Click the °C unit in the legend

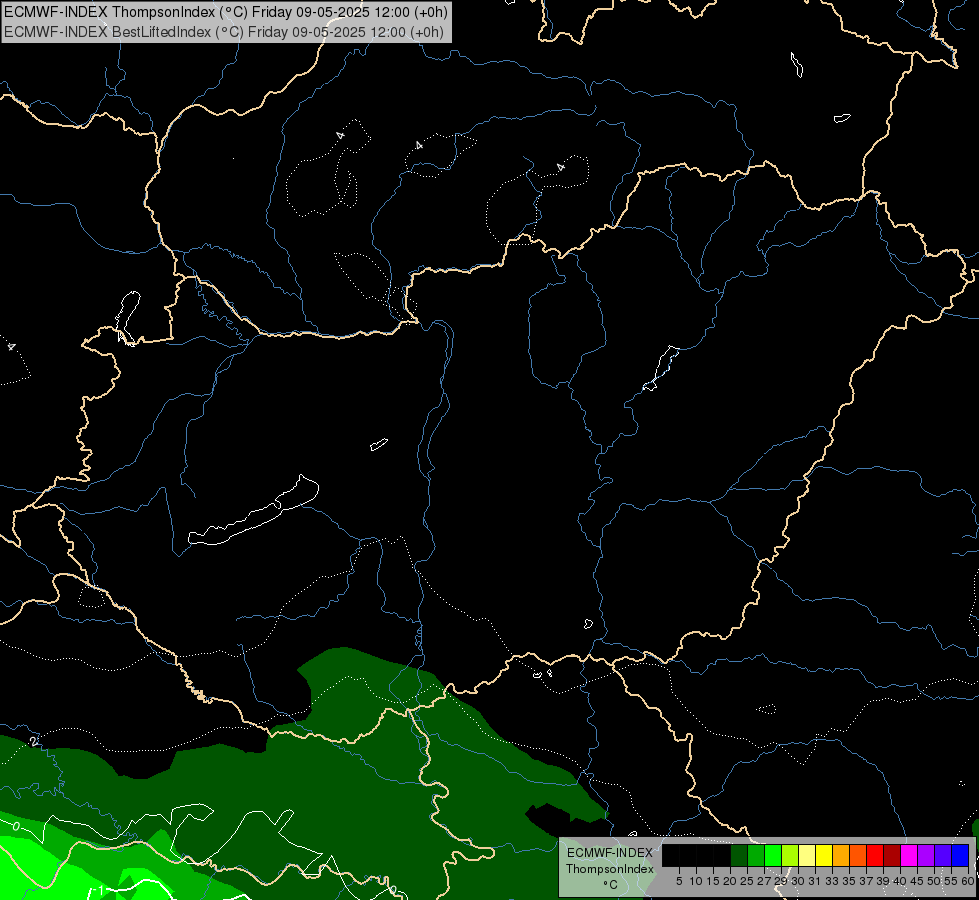pyautogui.click(x=610, y=884)
